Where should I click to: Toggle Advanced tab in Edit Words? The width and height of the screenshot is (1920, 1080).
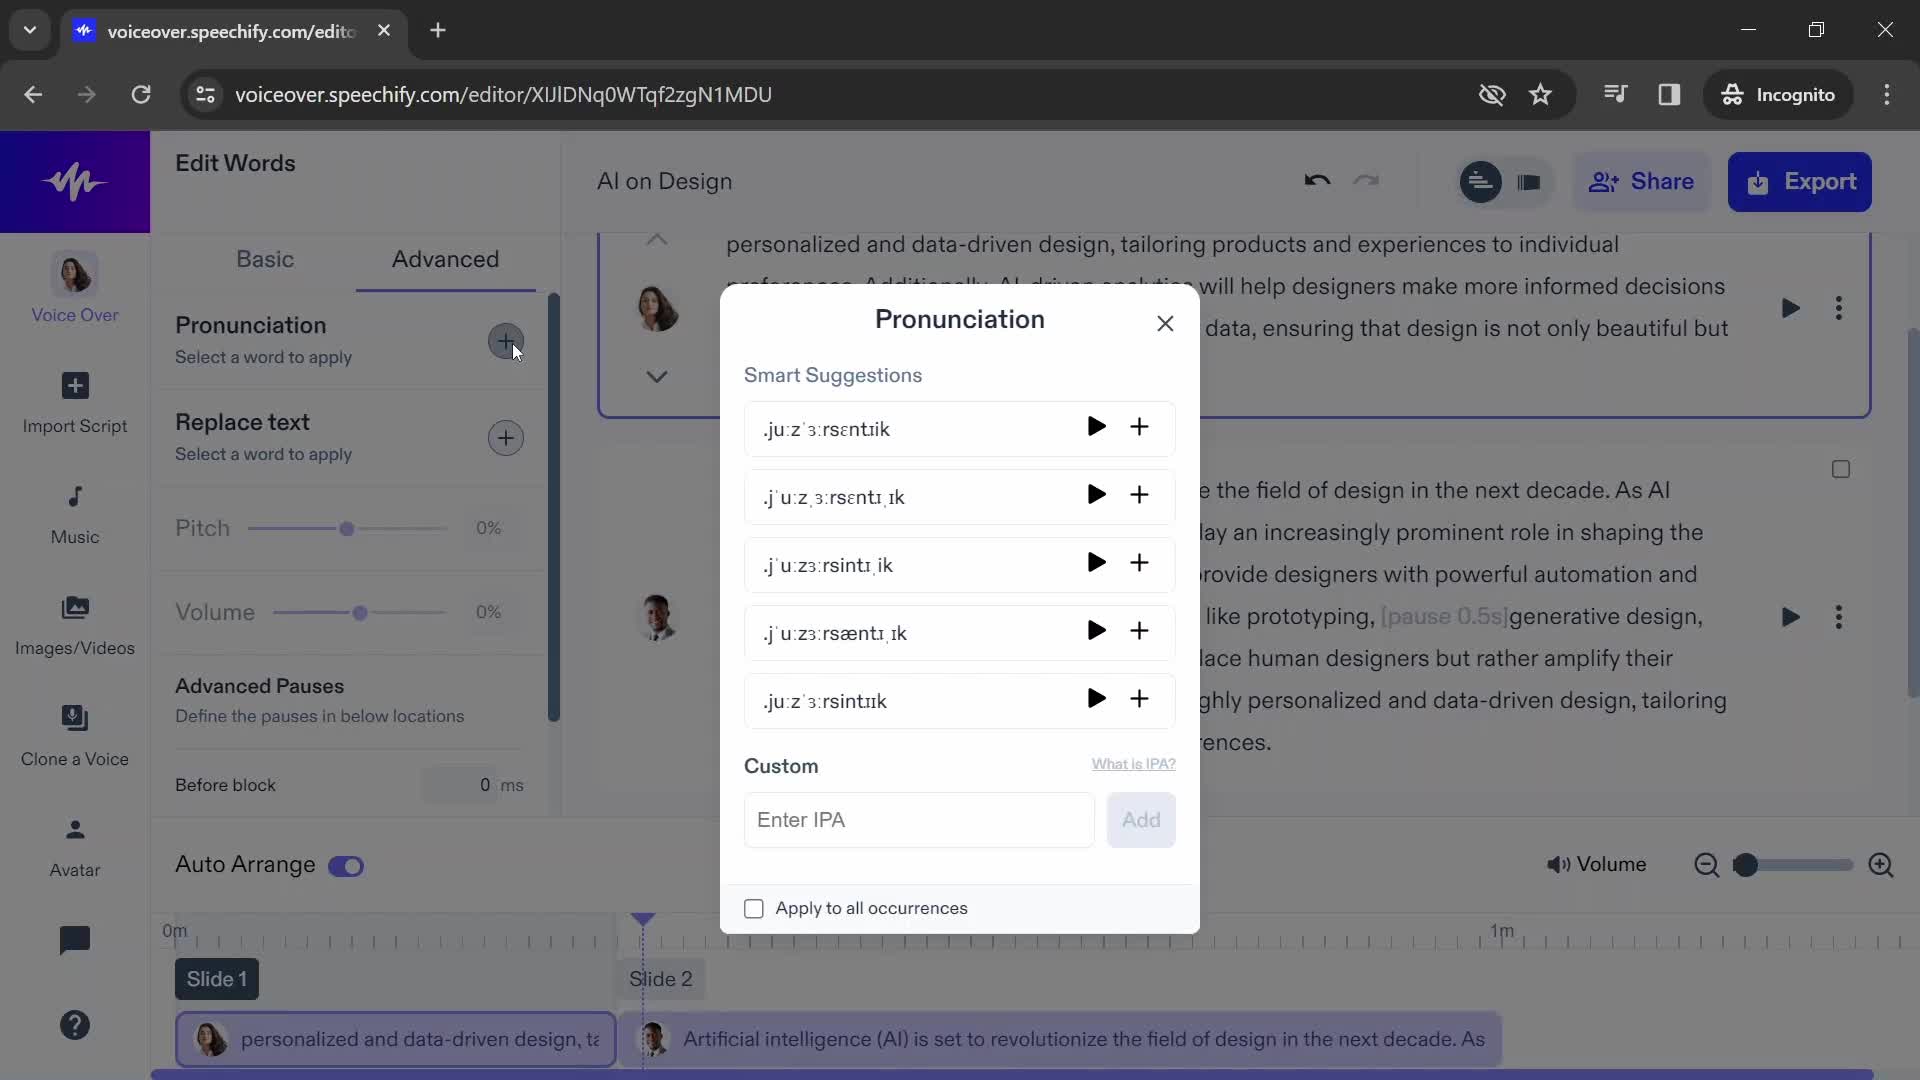coord(446,258)
